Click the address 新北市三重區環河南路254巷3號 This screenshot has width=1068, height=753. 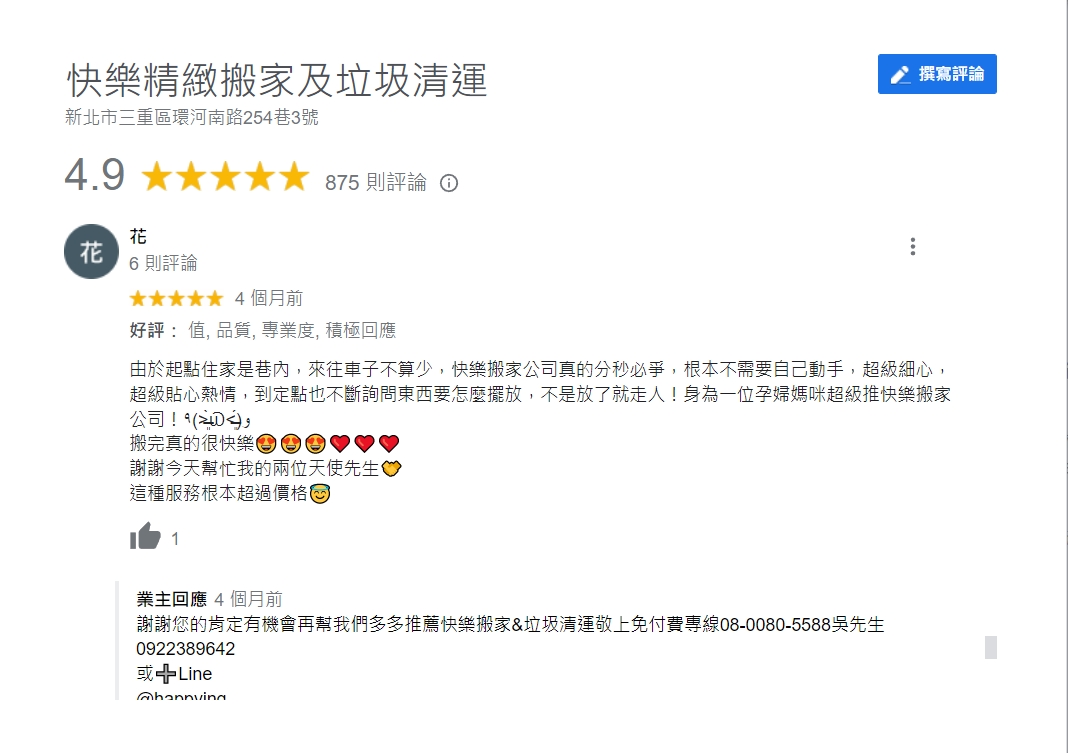[x=192, y=117]
